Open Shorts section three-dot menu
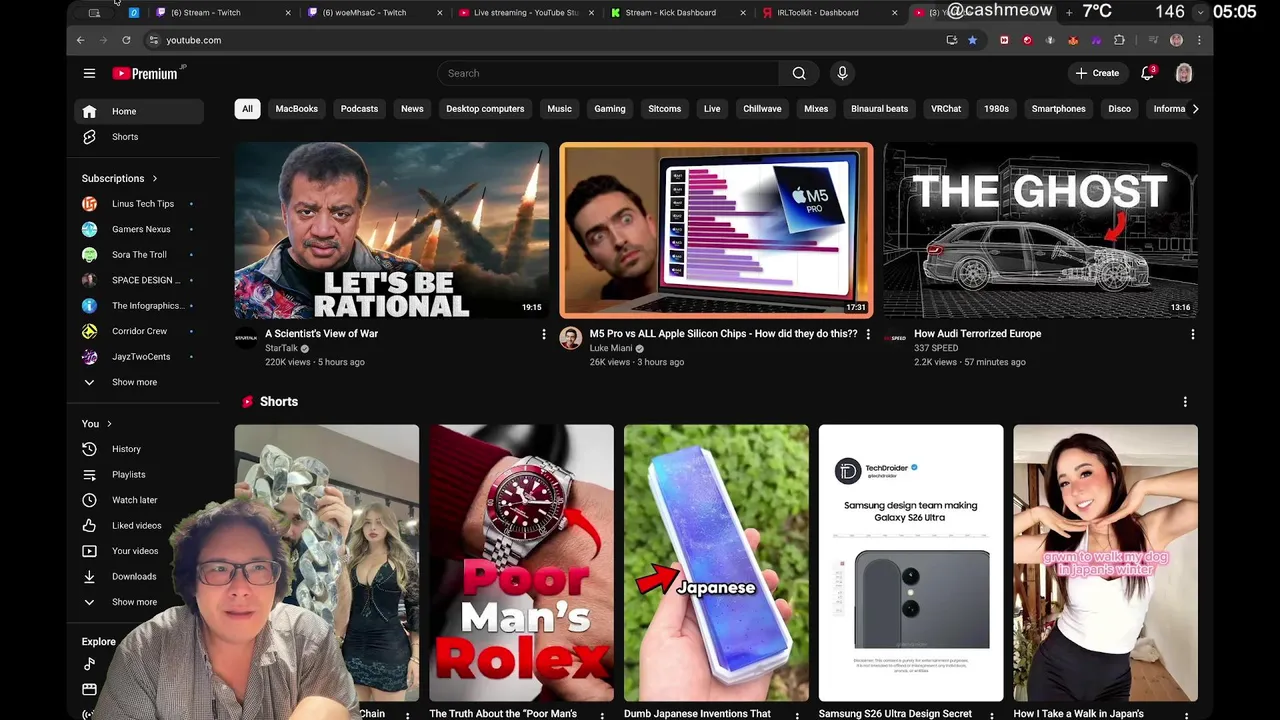The image size is (1280, 720). click(1185, 402)
